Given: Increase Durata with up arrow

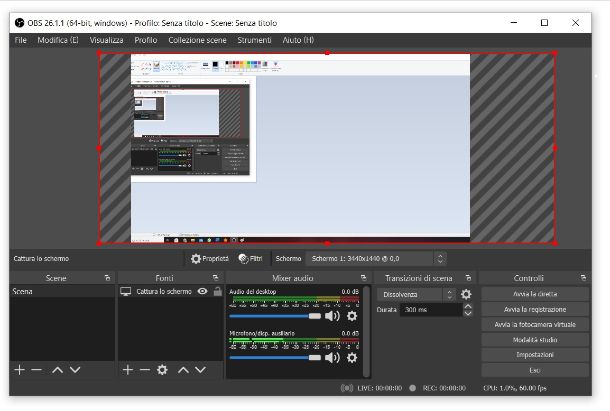Looking at the screenshot, I should pos(468,306).
